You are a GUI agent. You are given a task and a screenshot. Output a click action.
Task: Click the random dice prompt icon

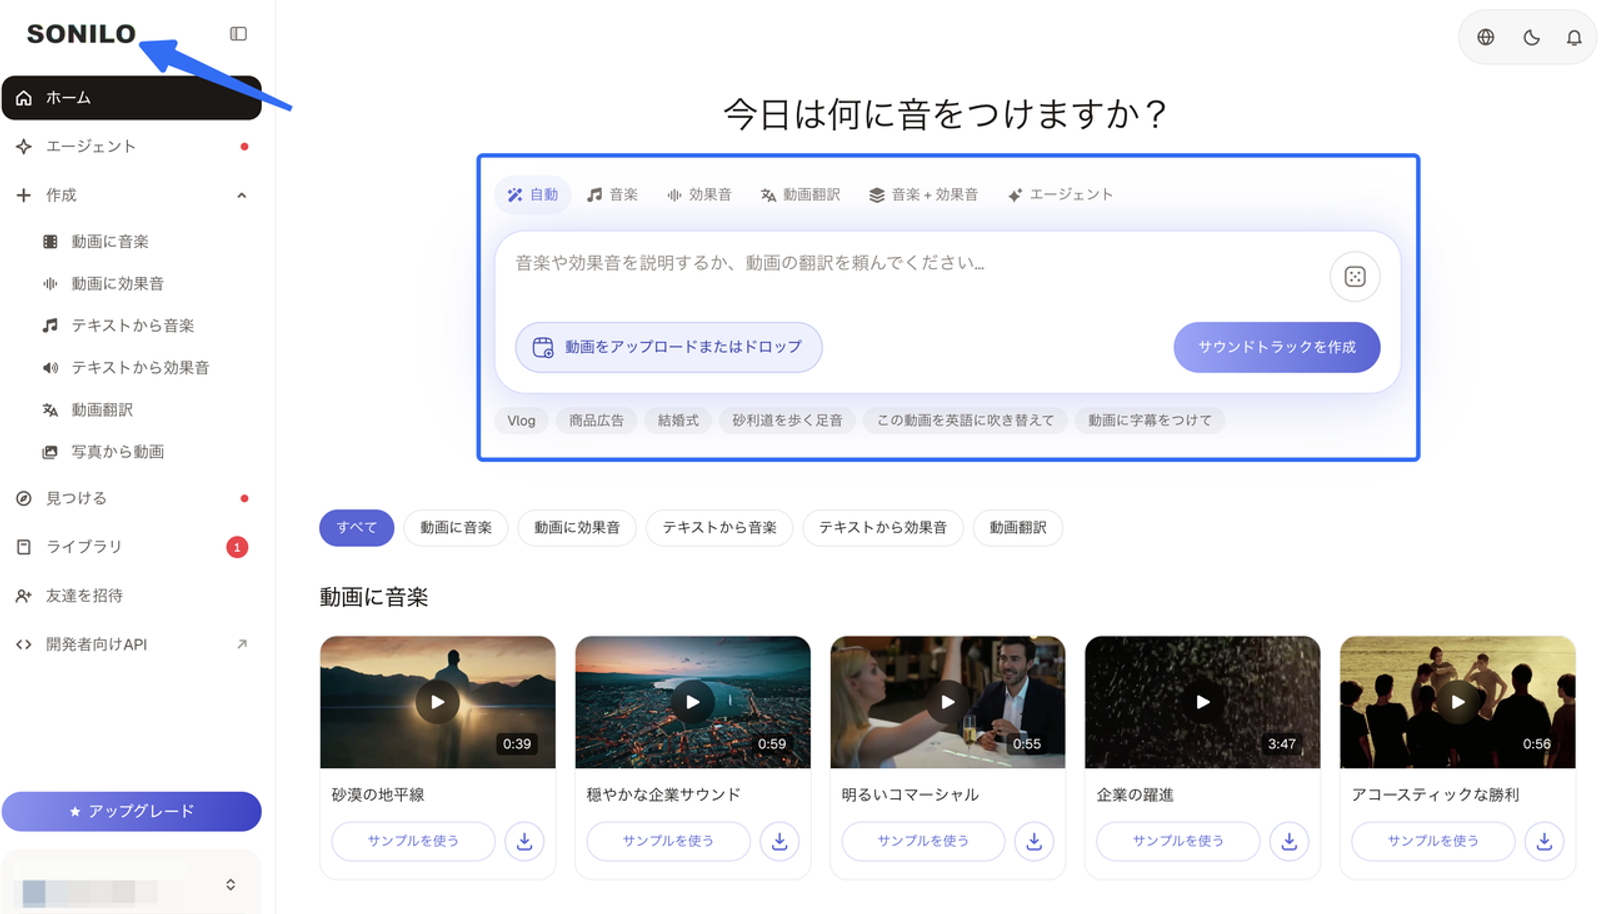tap(1355, 277)
